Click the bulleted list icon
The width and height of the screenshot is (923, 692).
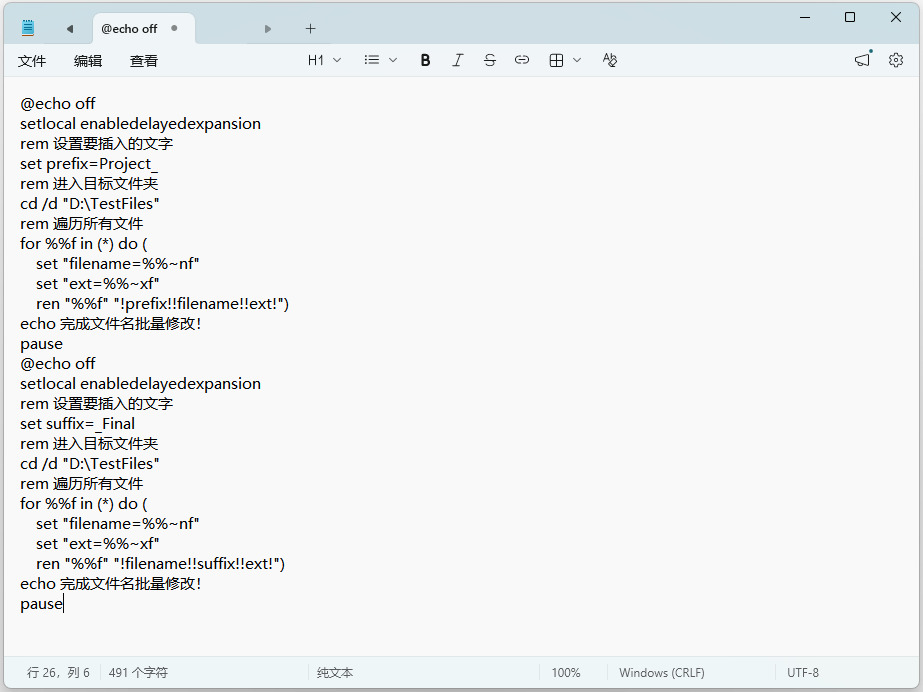(x=371, y=60)
